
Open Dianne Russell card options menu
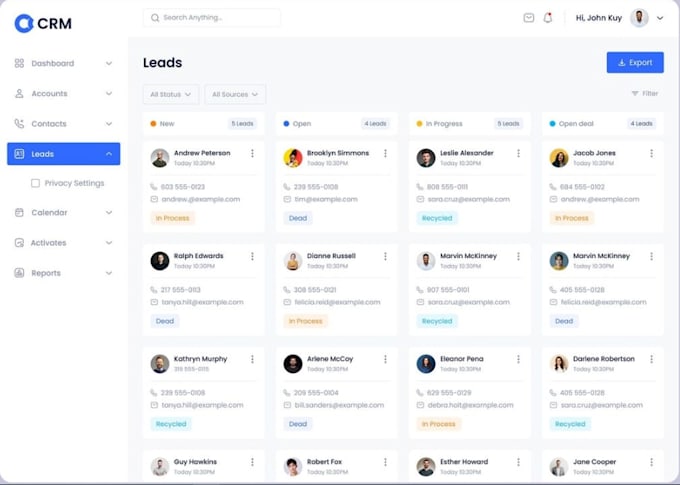(x=385, y=256)
